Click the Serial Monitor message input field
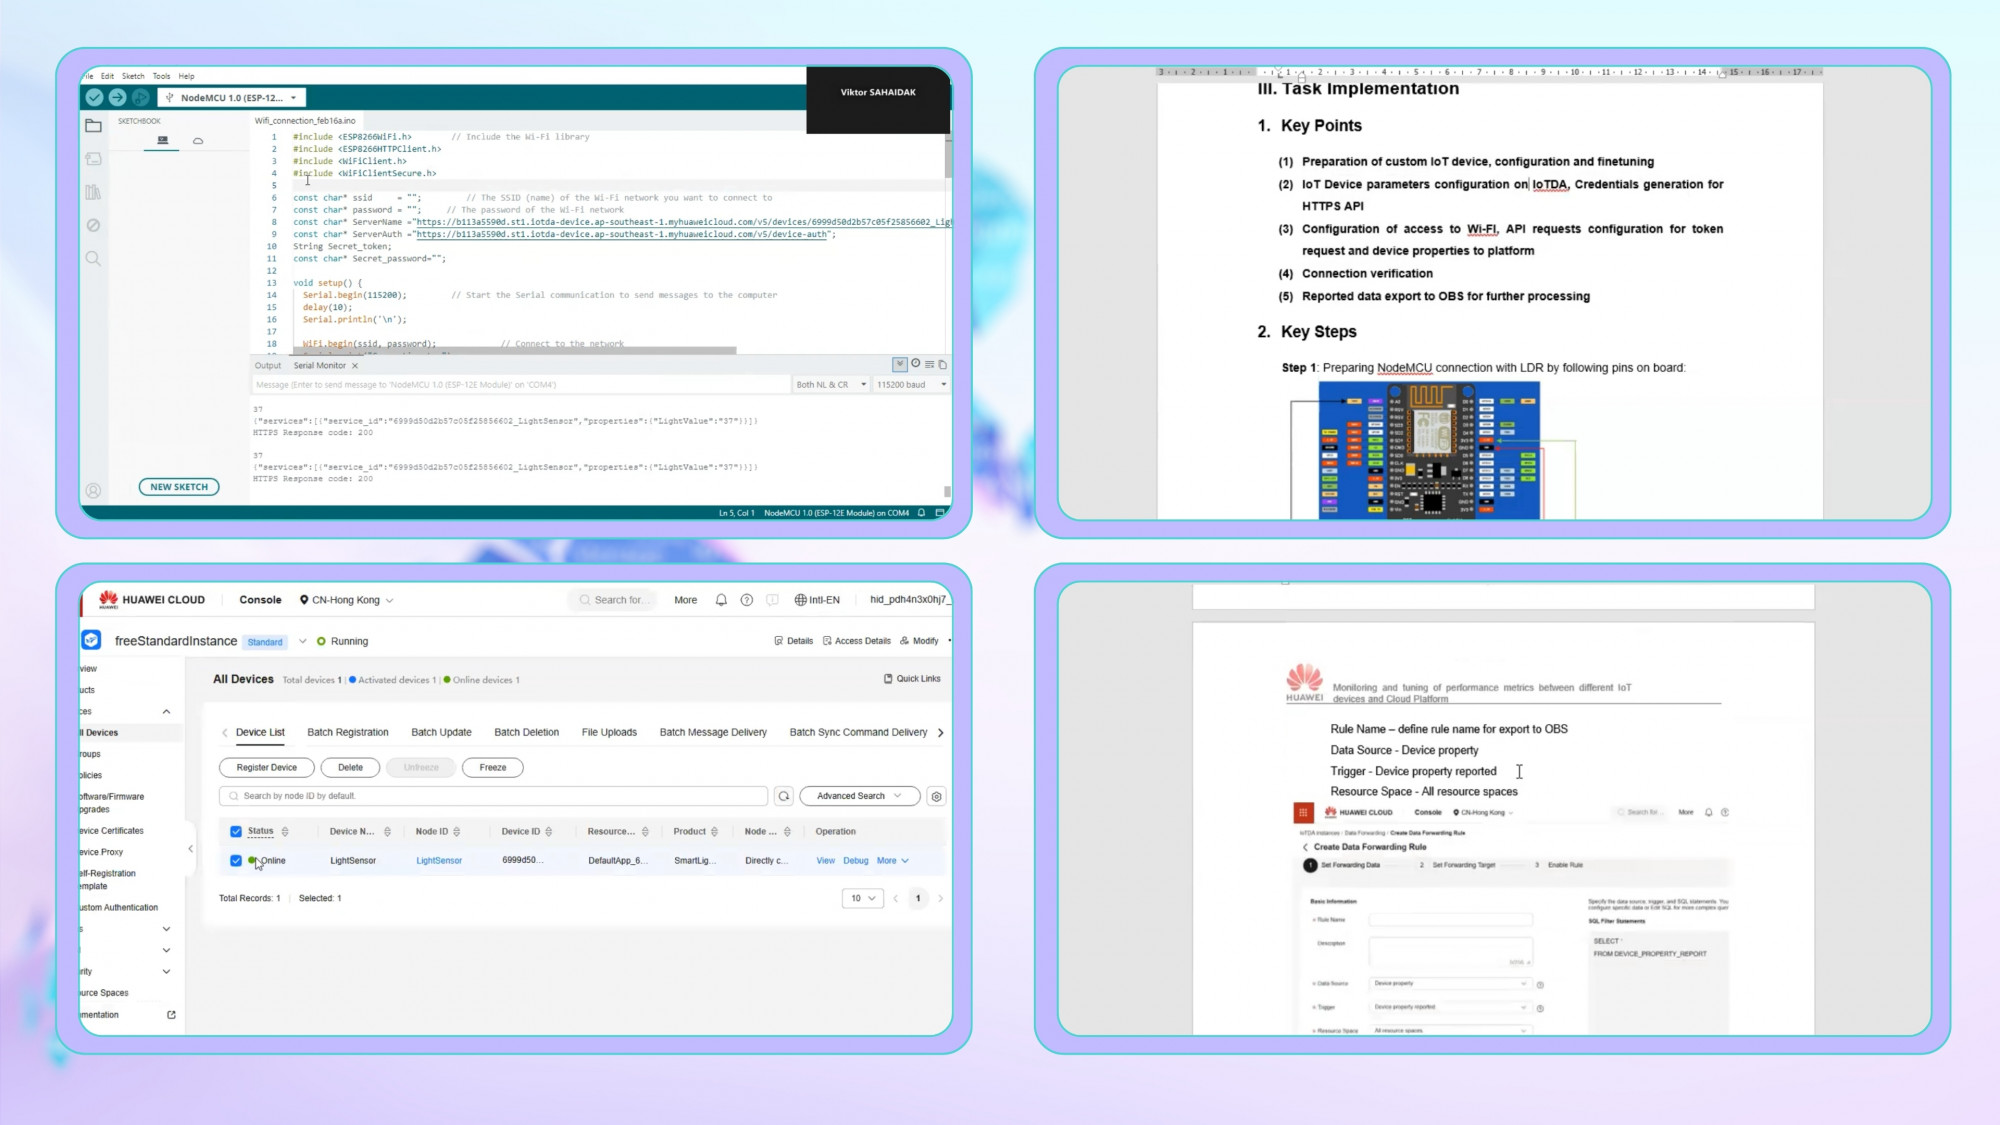2000x1125 pixels. point(520,384)
